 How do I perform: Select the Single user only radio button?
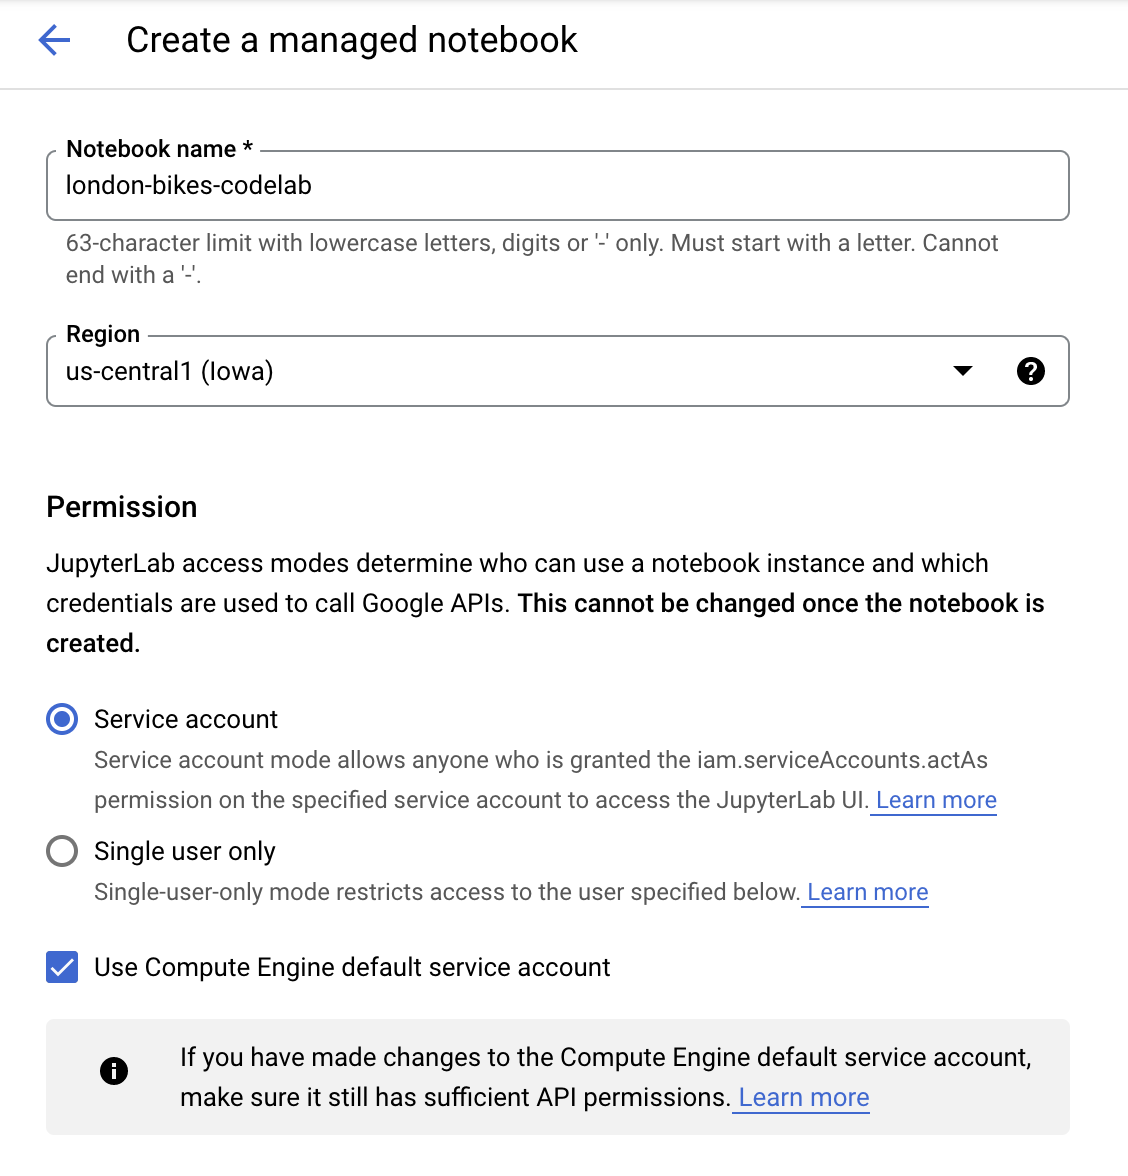pos(61,851)
